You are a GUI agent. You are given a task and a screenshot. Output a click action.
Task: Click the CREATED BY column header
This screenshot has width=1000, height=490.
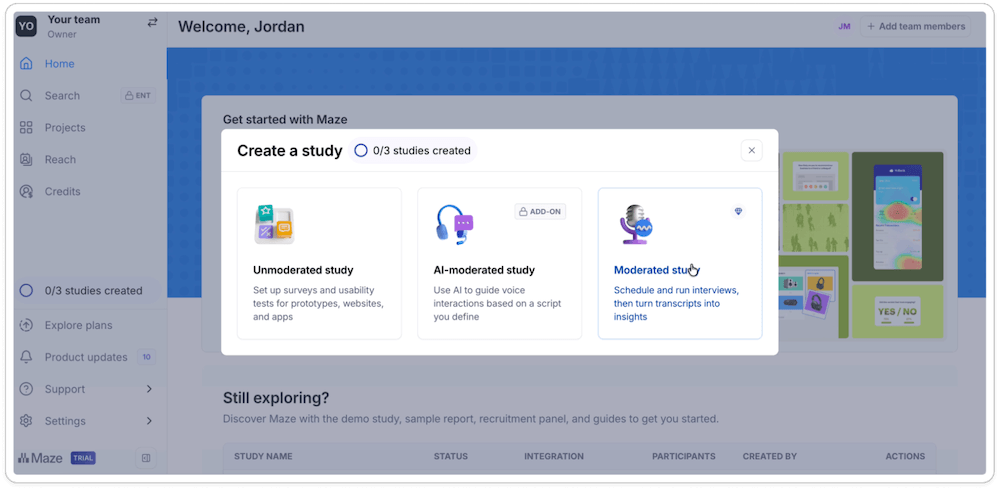point(770,456)
